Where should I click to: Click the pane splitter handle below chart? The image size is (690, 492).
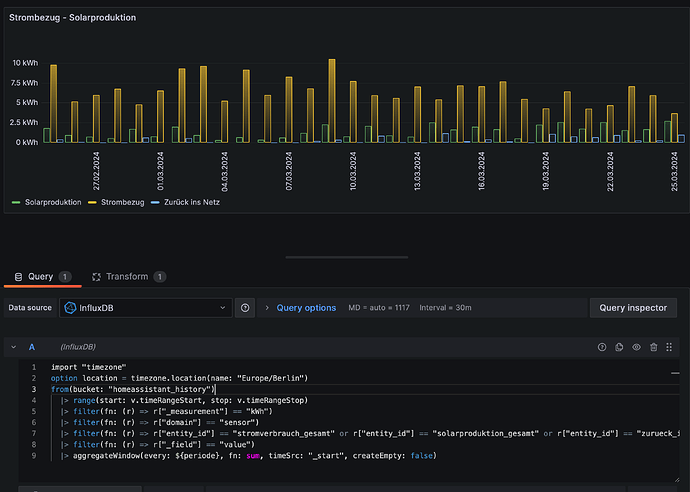347,257
